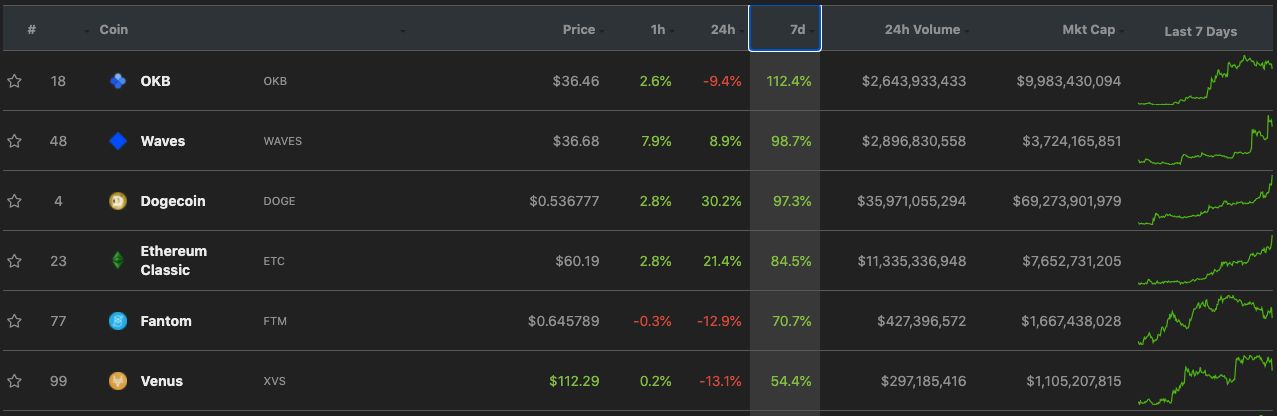Open the Waves coin page link
Viewport: 1277px width, 416px height.
click(162, 141)
